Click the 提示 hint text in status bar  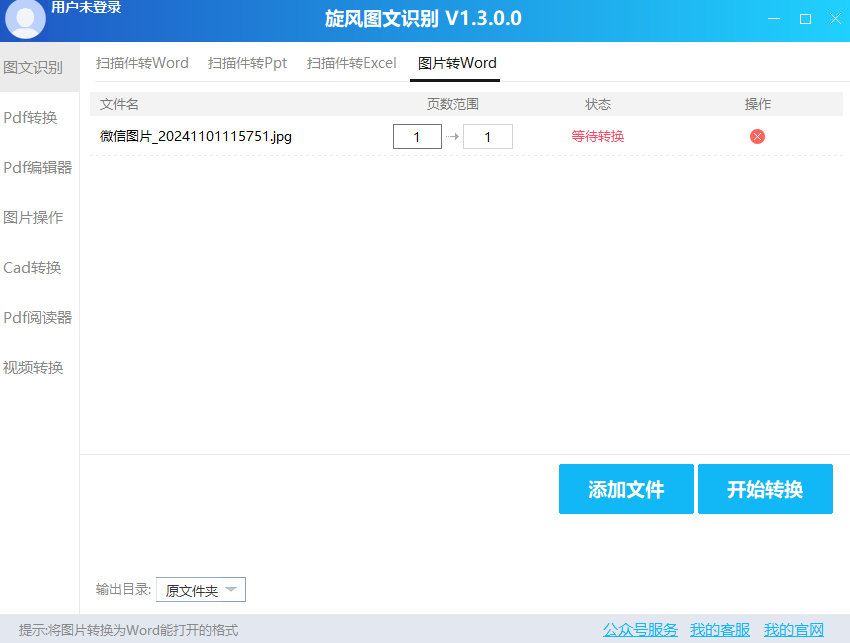[x=128, y=630]
